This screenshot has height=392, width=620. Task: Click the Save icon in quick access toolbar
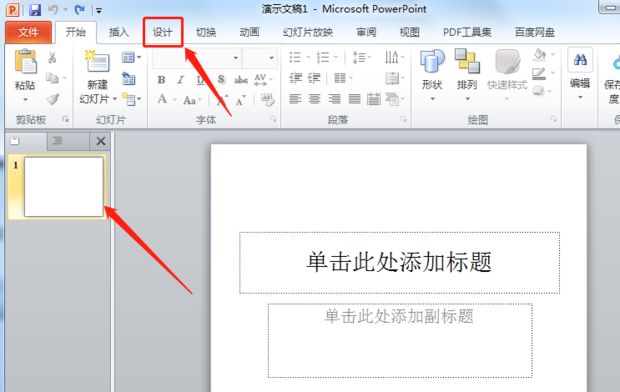point(35,9)
